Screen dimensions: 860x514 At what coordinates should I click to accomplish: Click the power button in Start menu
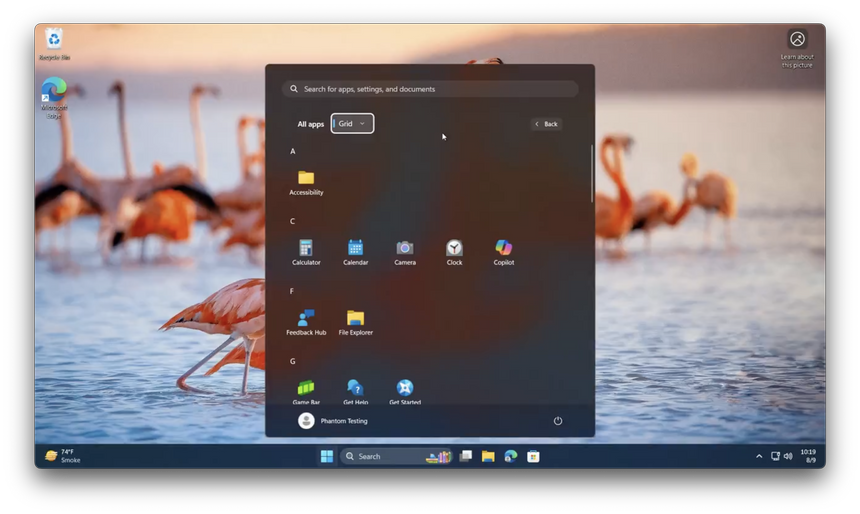pyautogui.click(x=558, y=421)
